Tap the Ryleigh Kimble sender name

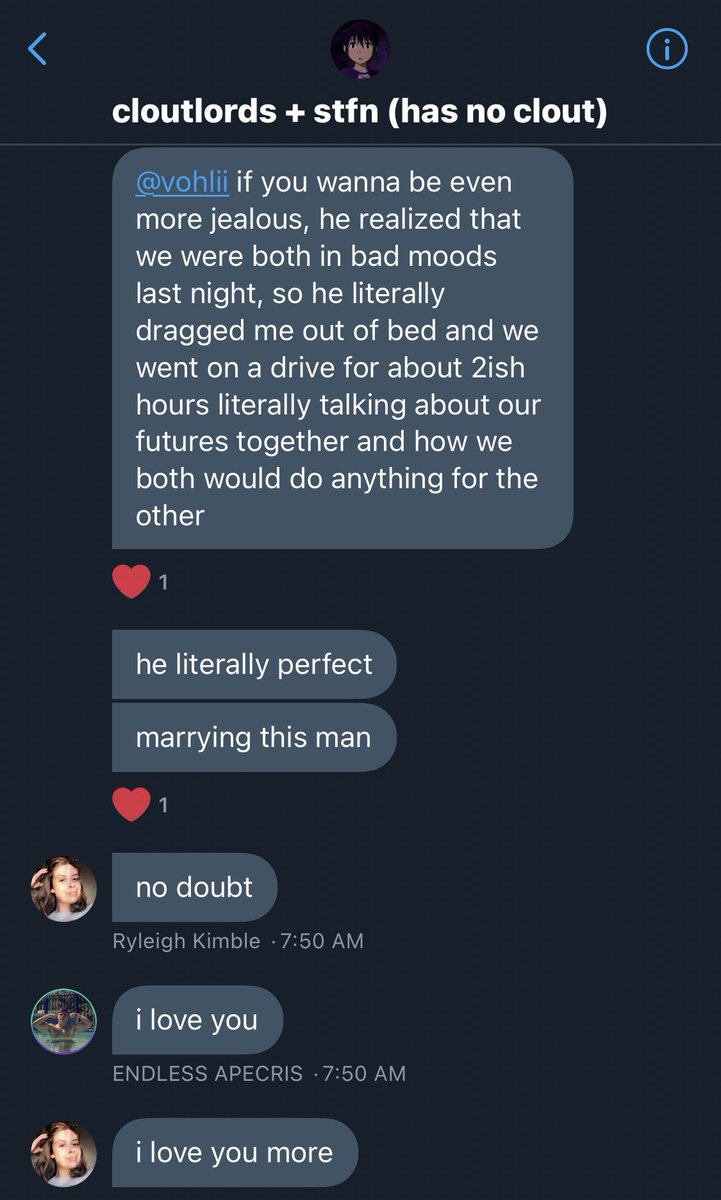pos(186,941)
